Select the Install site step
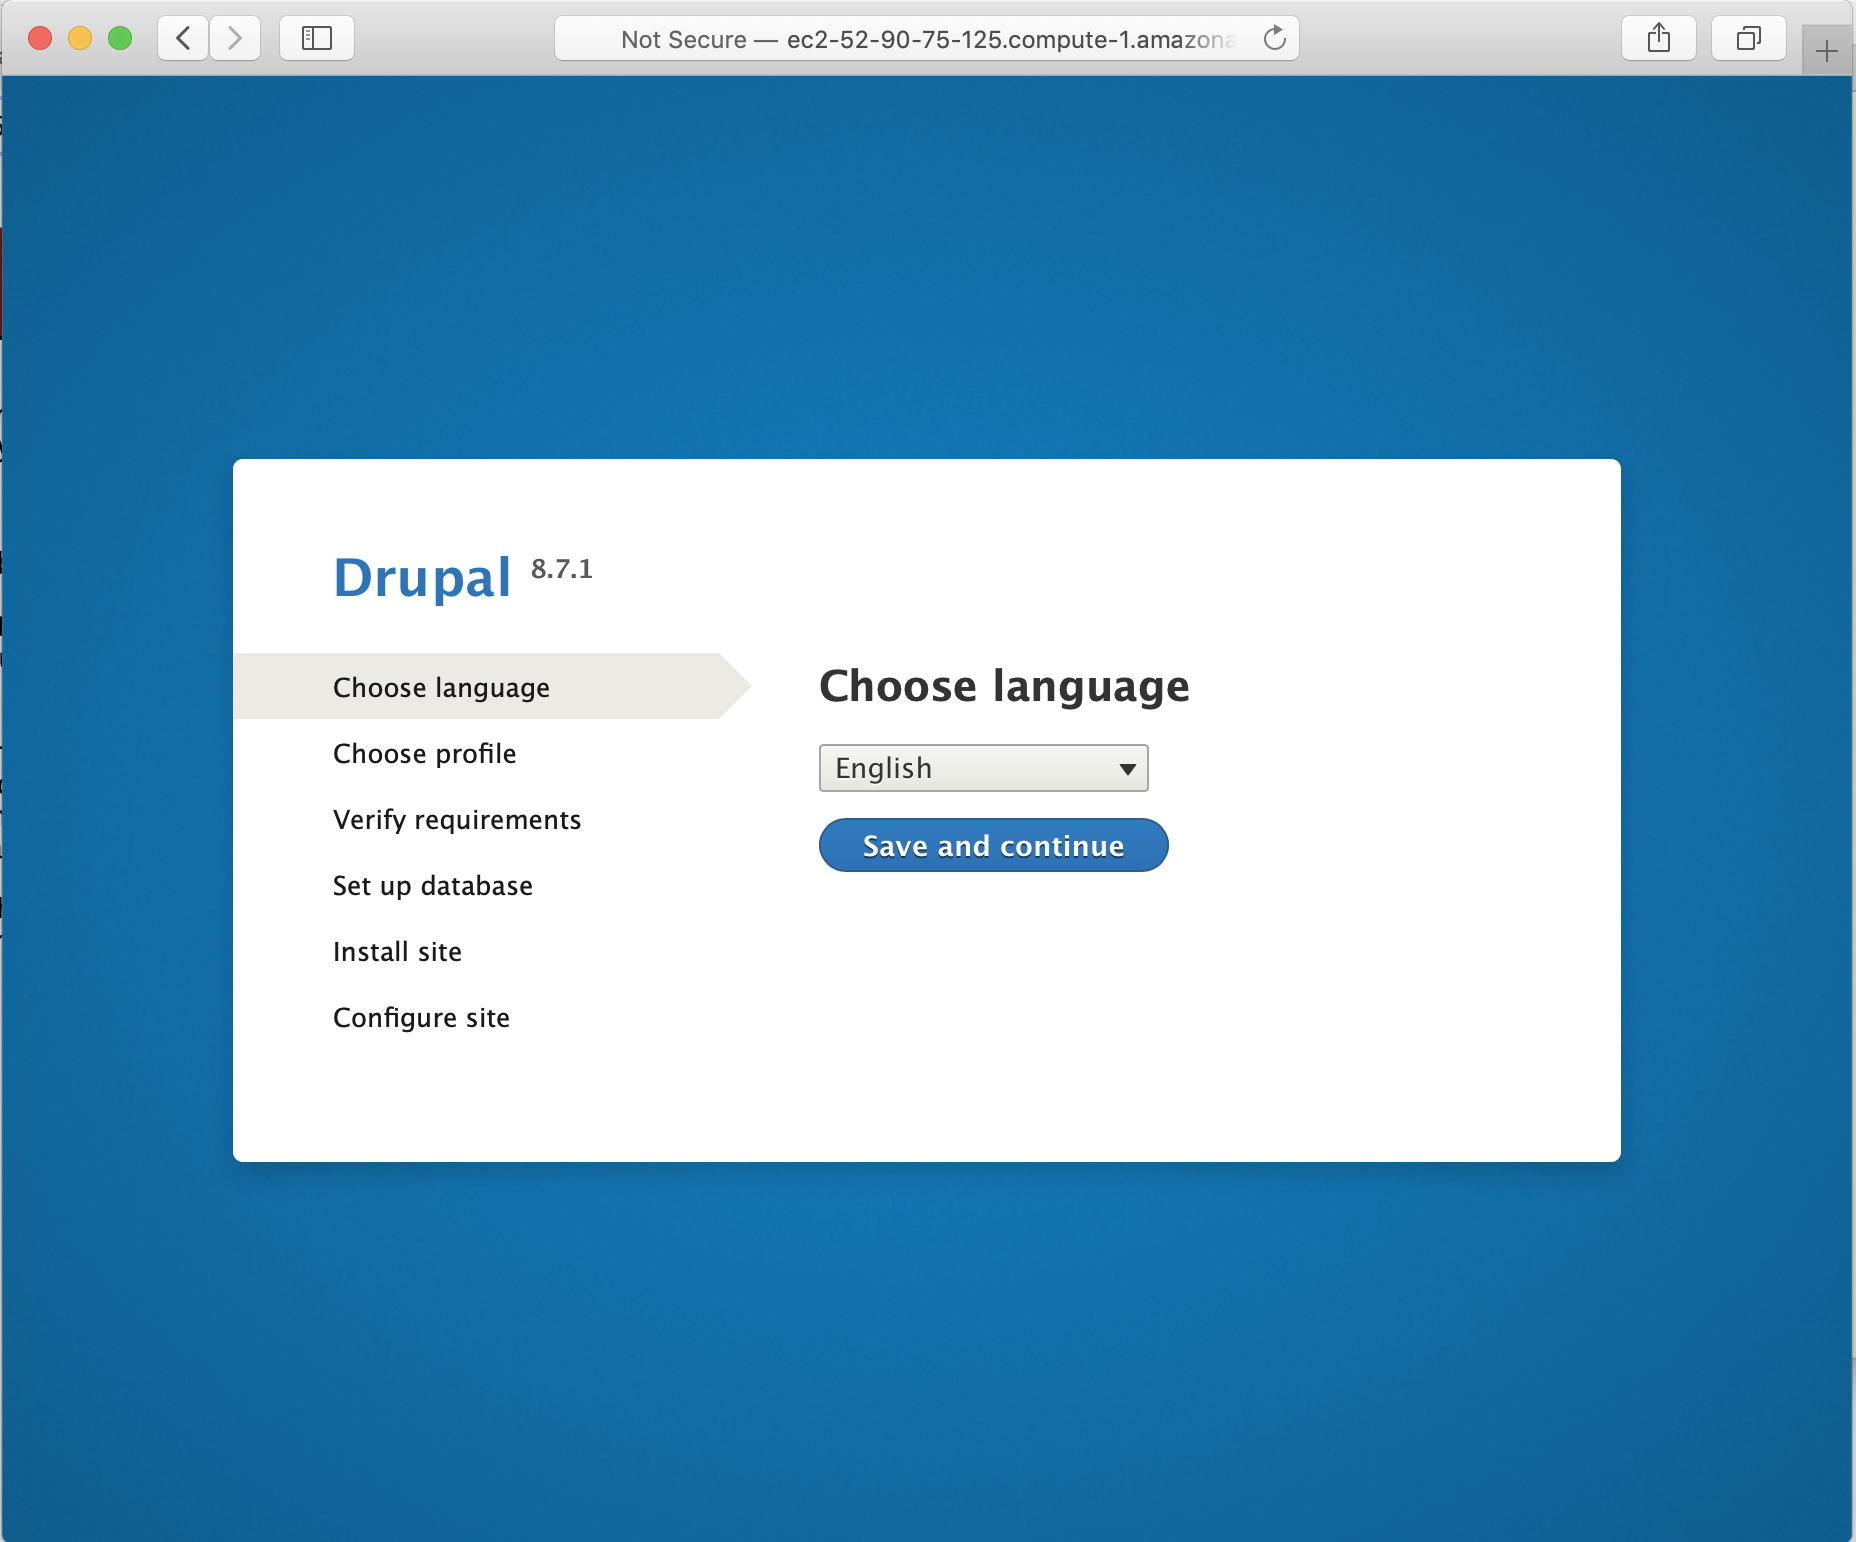Screen dimensions: 1856x1542 (397, 951)
